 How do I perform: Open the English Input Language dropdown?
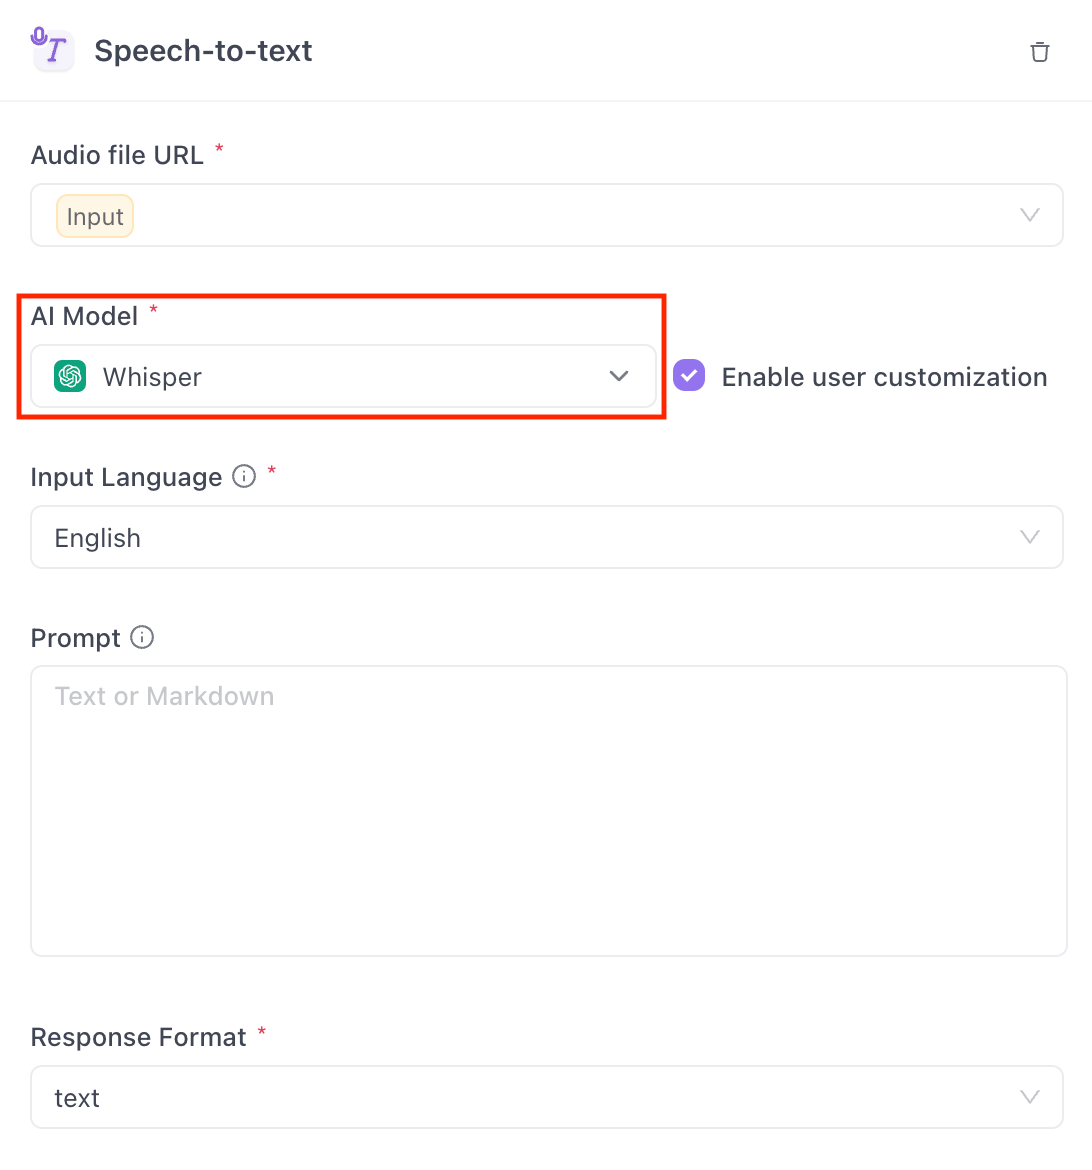tap(547, 537)
